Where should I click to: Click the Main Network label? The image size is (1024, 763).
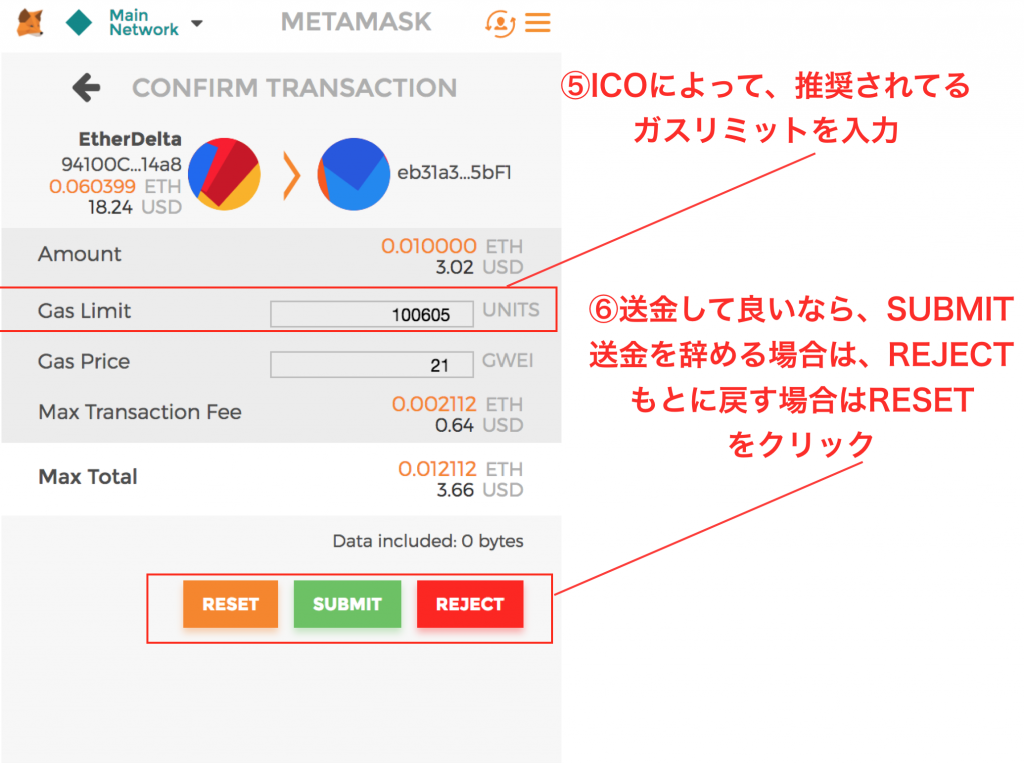(x=143, y=23)
